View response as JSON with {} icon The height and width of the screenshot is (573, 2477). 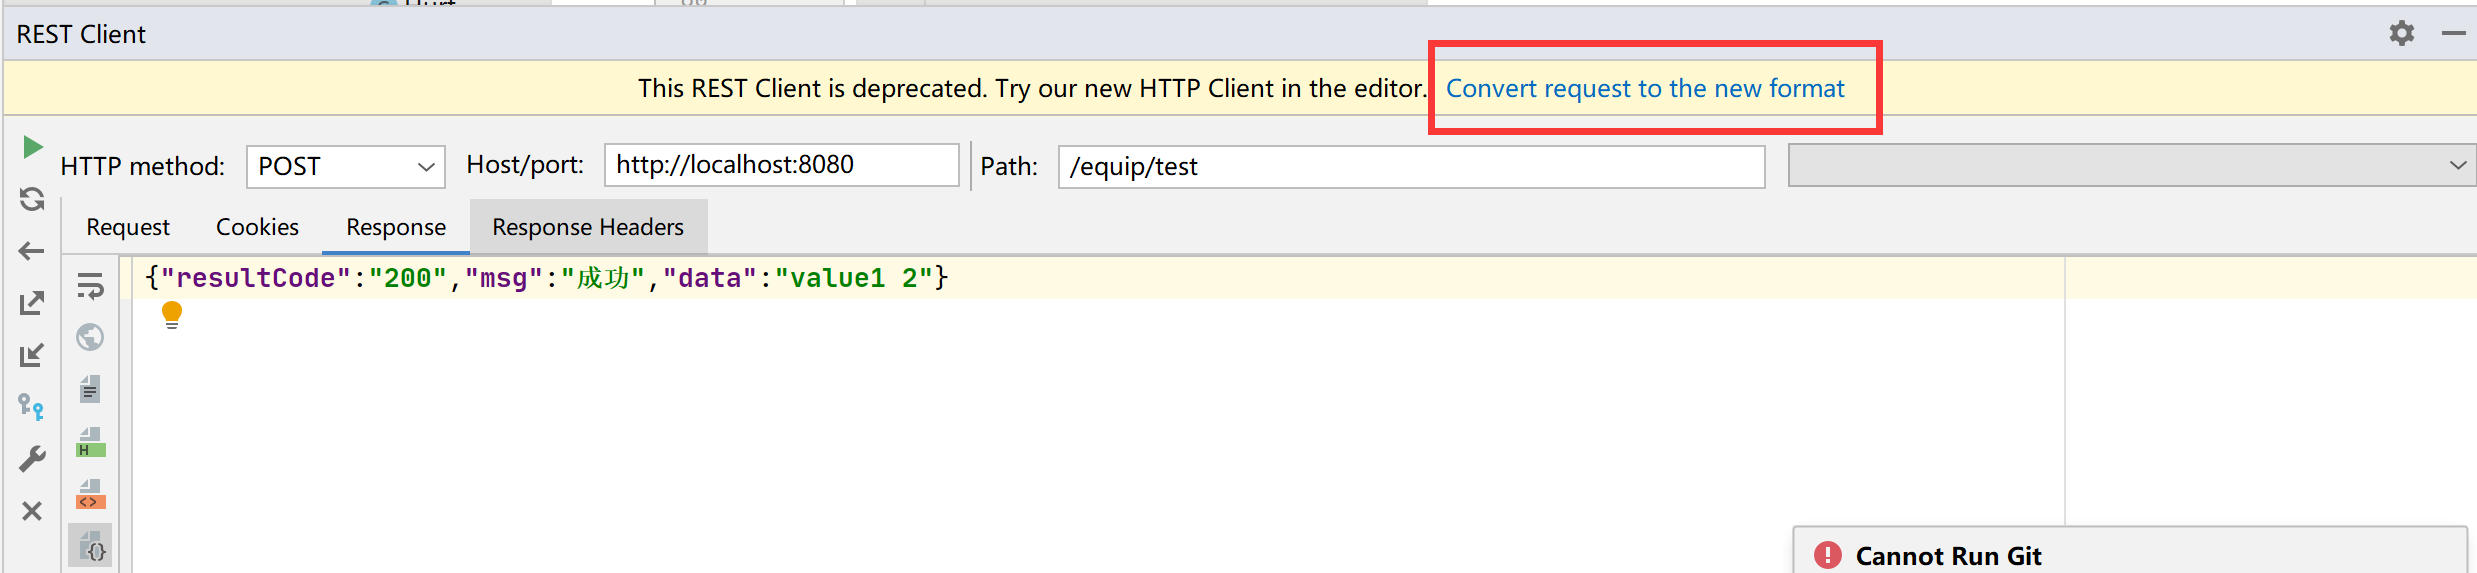[x=90, y=546]
